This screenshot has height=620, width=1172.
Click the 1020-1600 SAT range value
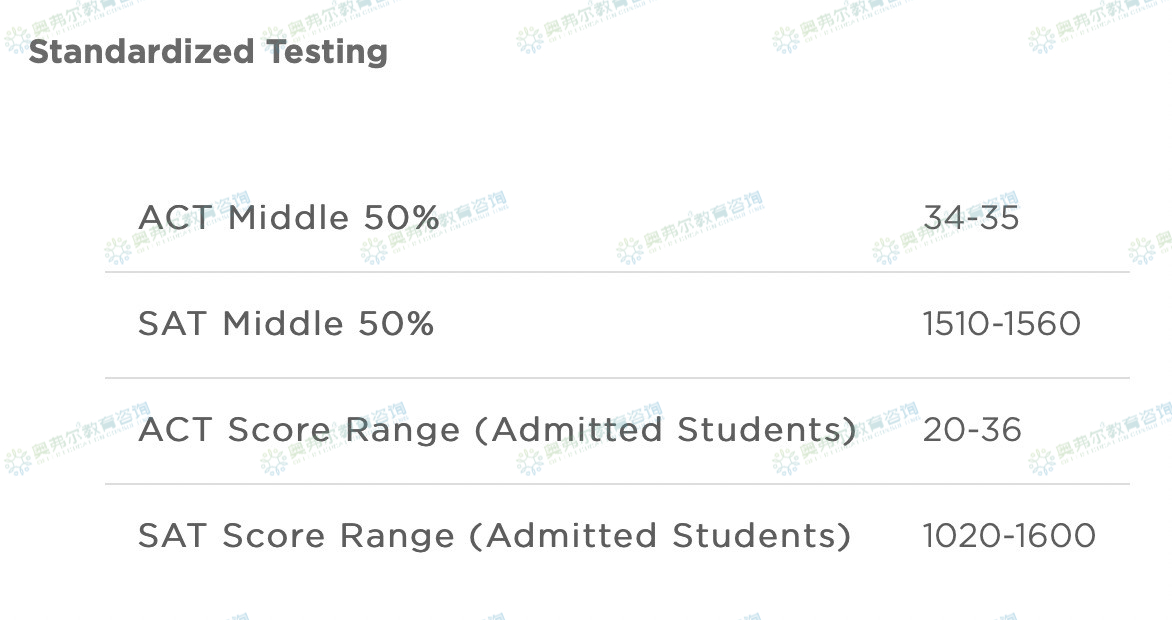click(x=1009, y=536)
